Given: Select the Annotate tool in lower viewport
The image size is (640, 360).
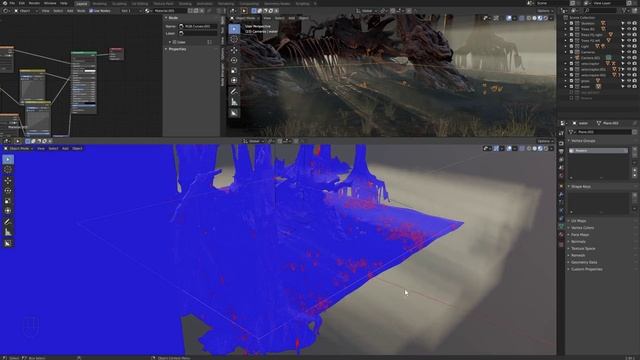Looking at the screenshot, I should tap(8, 222).
